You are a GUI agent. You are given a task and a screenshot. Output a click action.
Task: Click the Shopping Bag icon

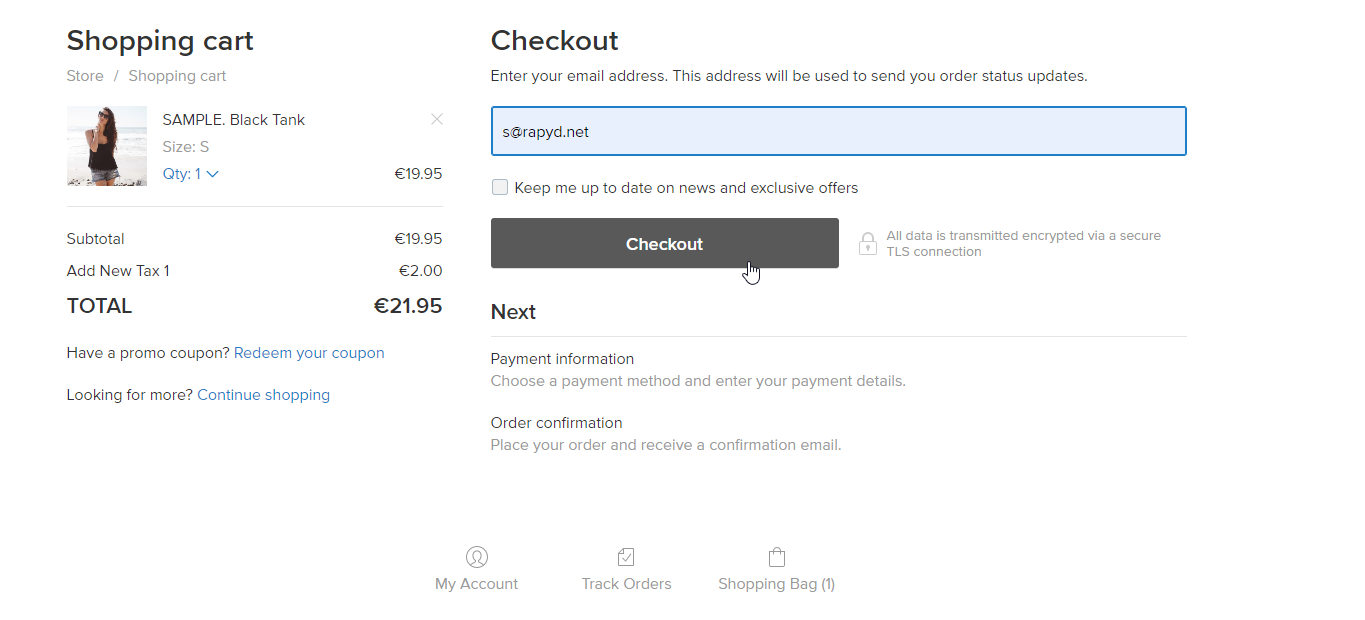(x=777, y=557)
